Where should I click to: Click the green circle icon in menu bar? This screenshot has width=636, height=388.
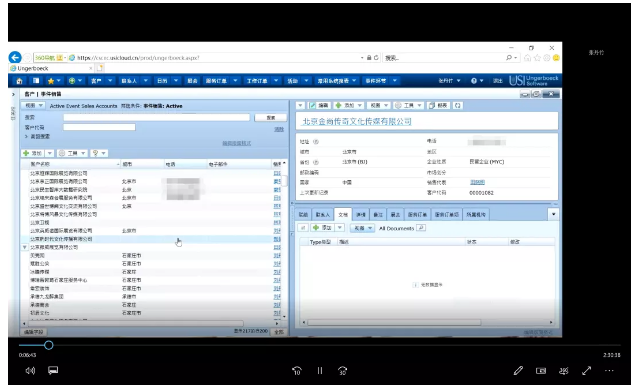click(x=72, y=81)
